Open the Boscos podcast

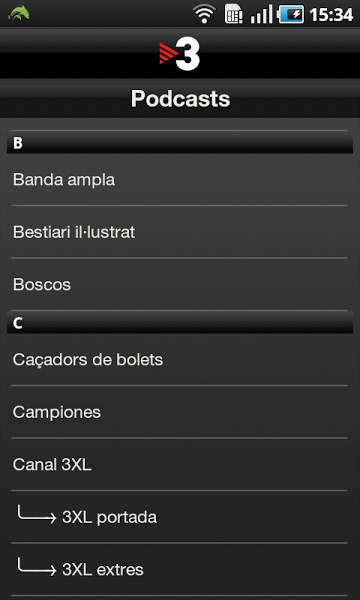click(x=179, y=285)
